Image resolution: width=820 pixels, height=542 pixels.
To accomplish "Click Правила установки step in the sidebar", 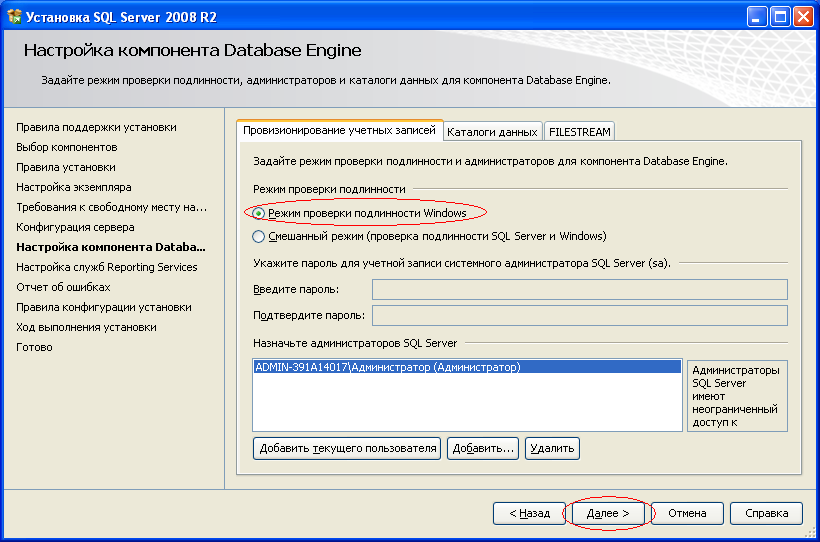I will (x=66, y=167).
